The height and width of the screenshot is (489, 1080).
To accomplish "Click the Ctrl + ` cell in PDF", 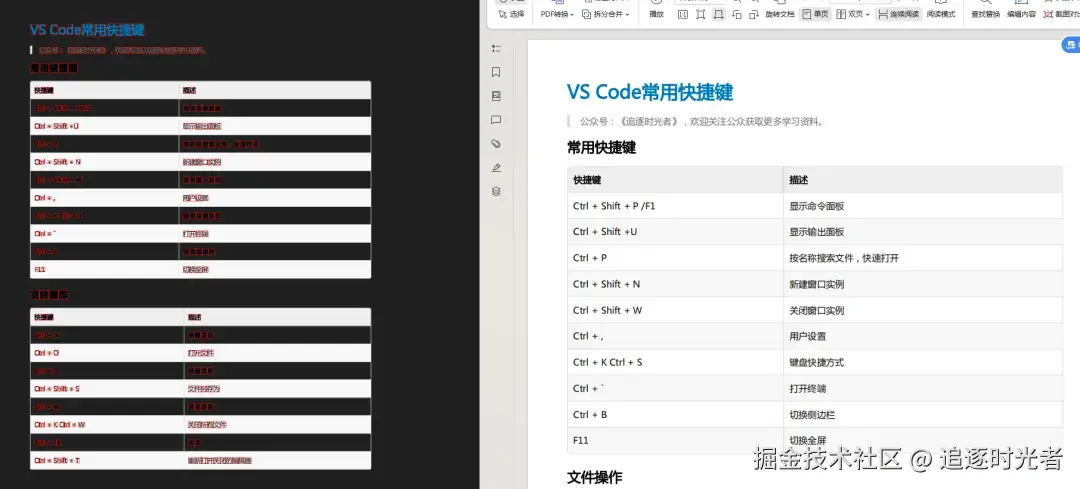I will click(x=675, y=388).
